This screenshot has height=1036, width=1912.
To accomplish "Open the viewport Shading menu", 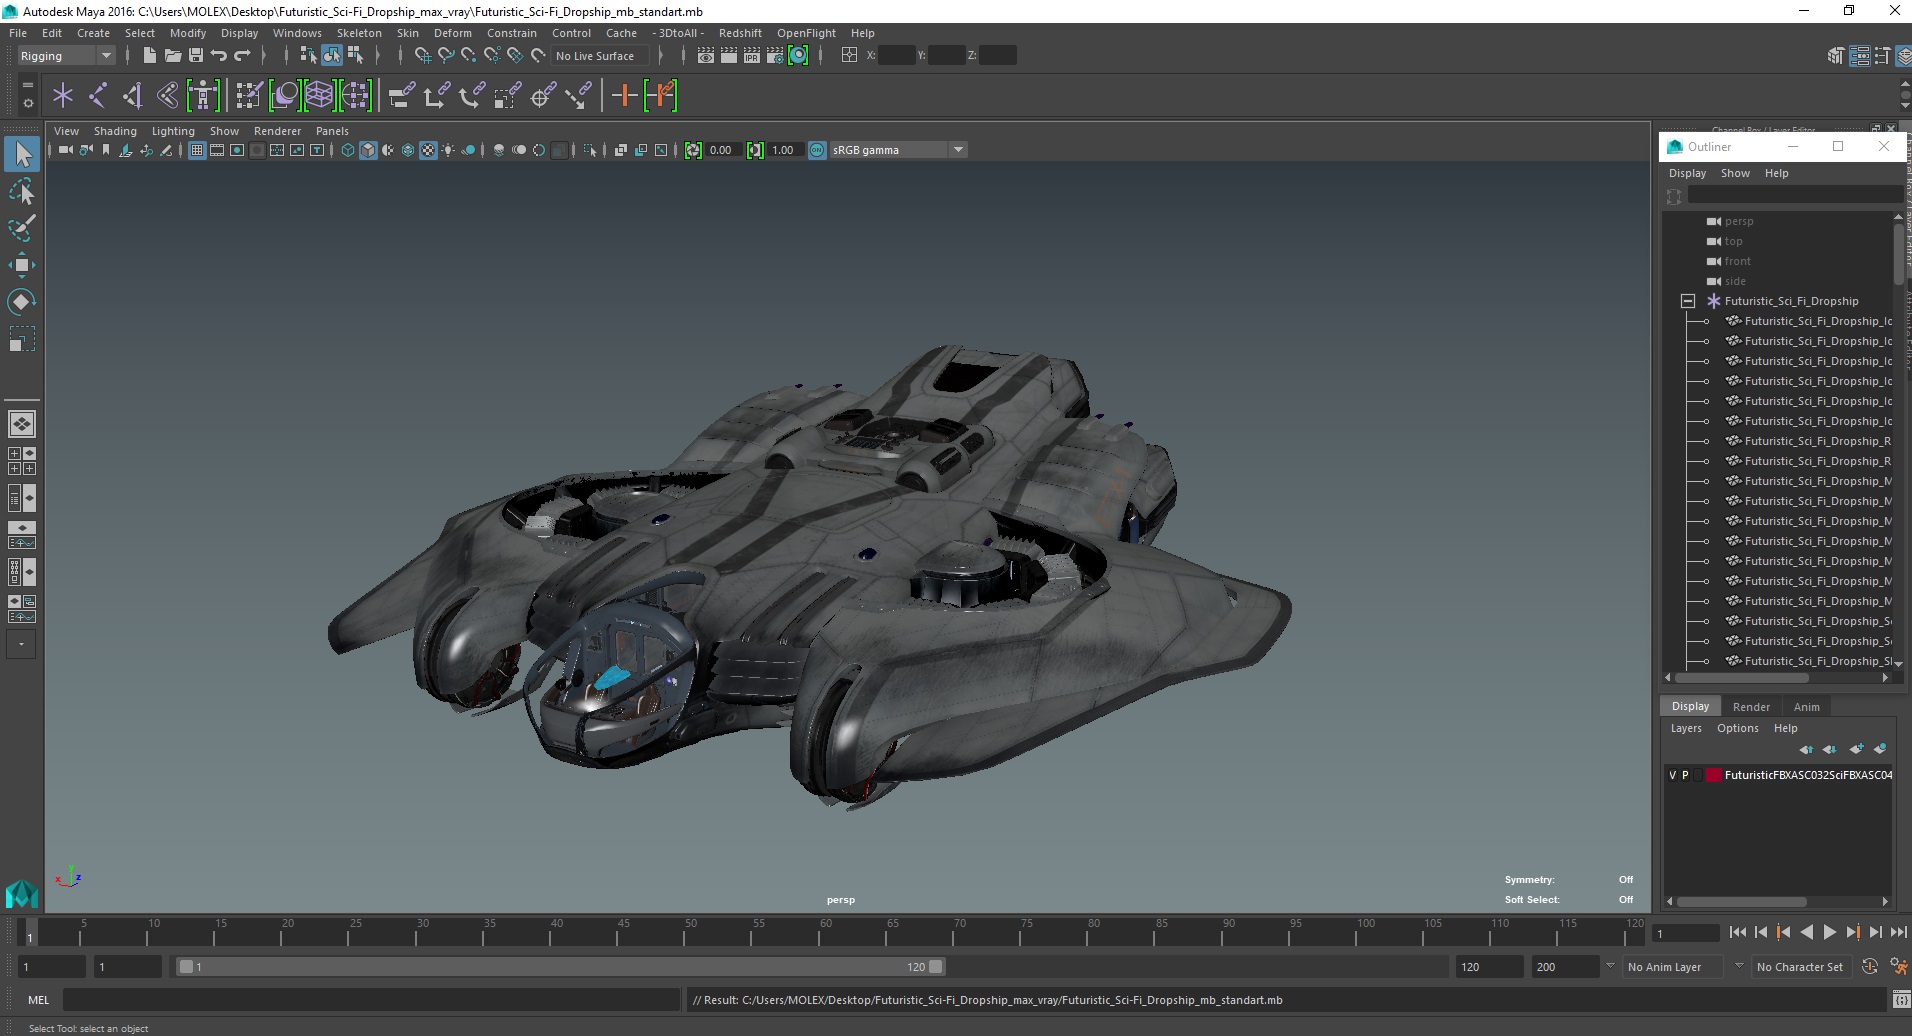I will [x=115, y=131].
